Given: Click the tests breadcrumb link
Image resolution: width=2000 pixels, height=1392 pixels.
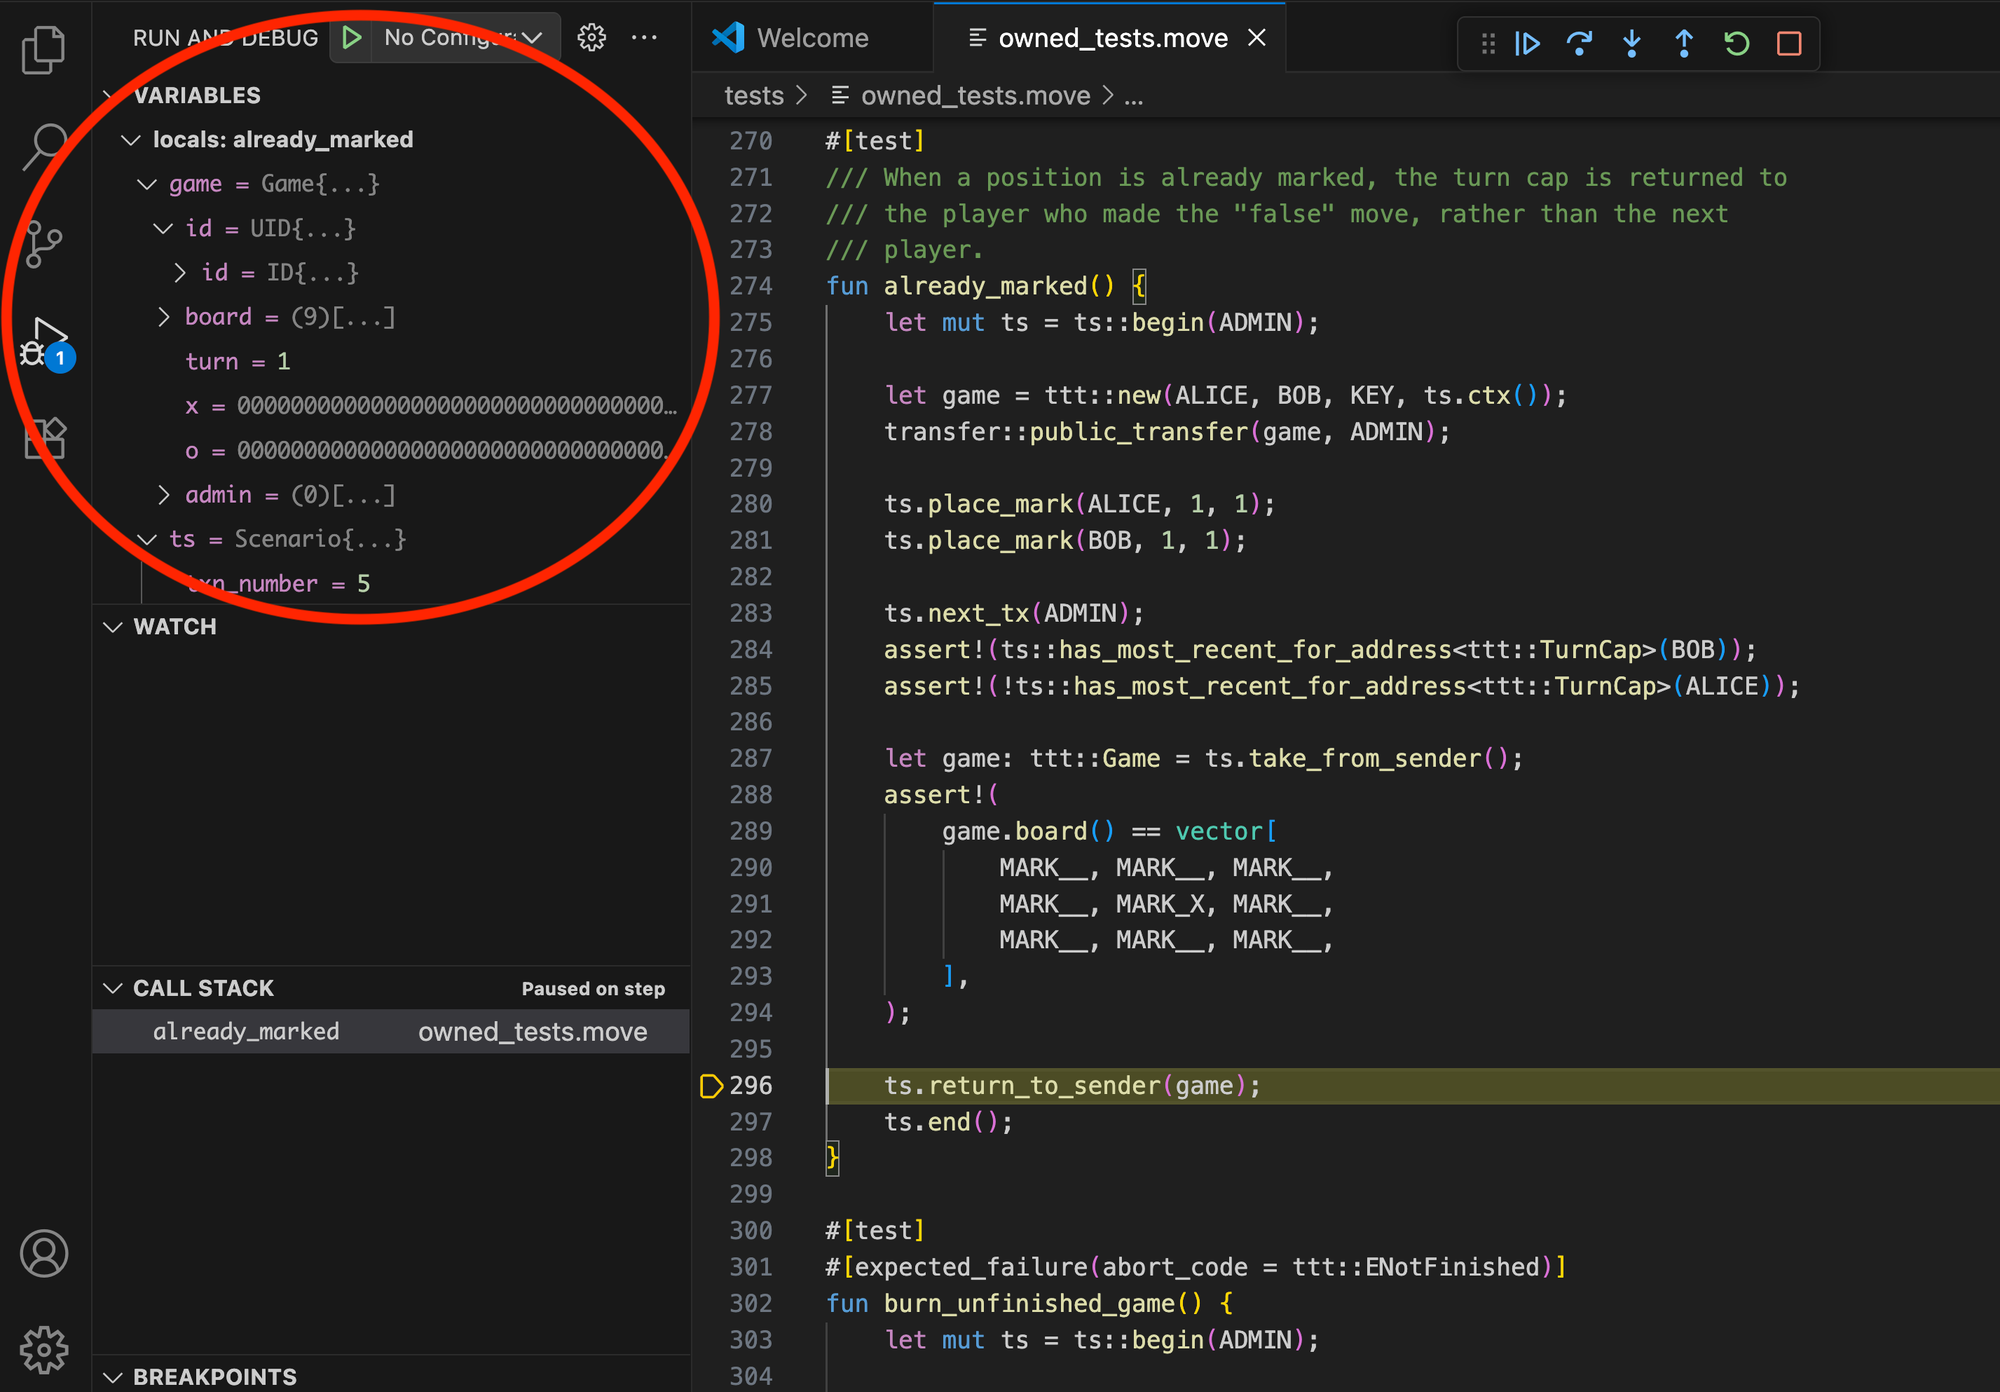Looking at the screenshot, I should coord(753,96).
